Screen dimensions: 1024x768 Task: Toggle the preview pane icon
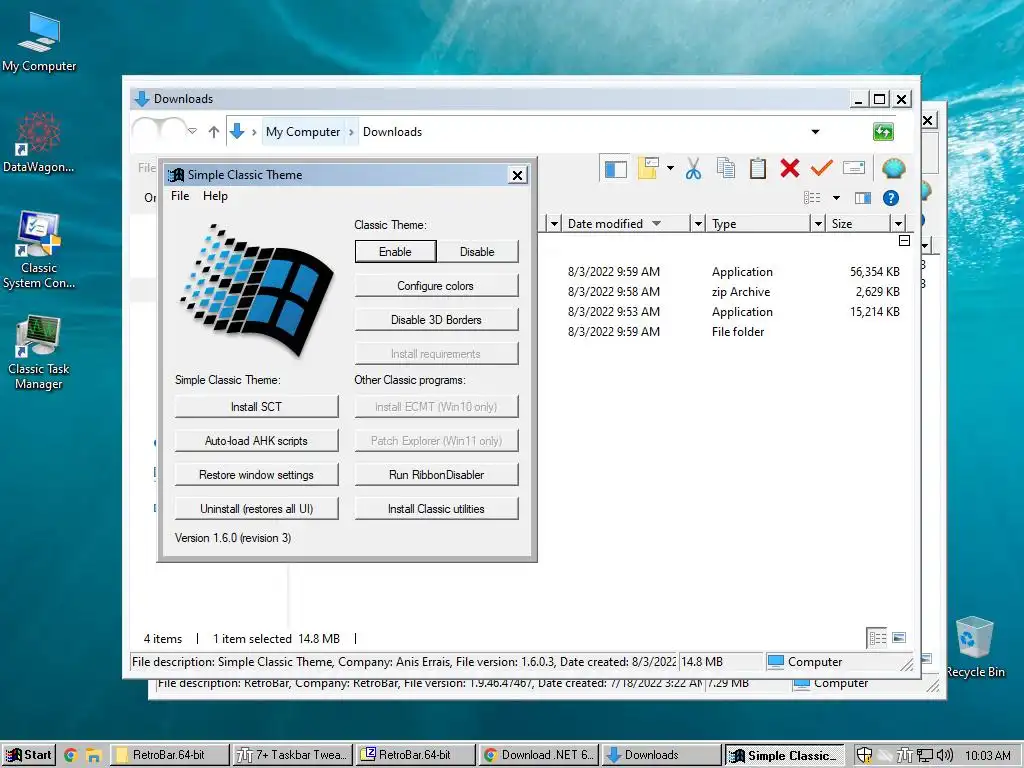tap(863, 198)
